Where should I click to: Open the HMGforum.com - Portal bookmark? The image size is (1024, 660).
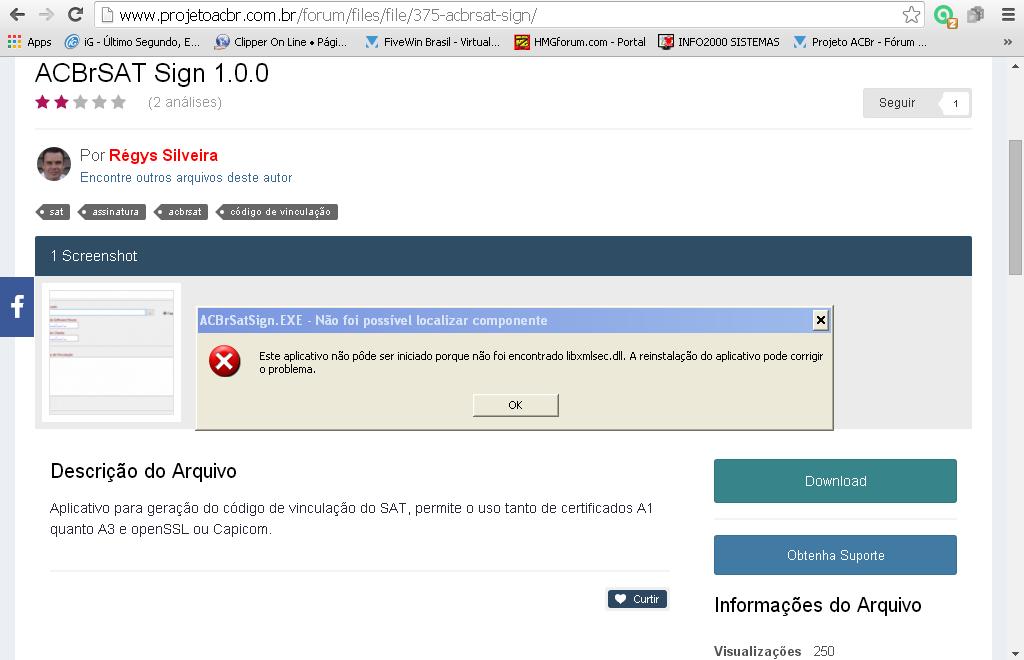click(580, 42)
